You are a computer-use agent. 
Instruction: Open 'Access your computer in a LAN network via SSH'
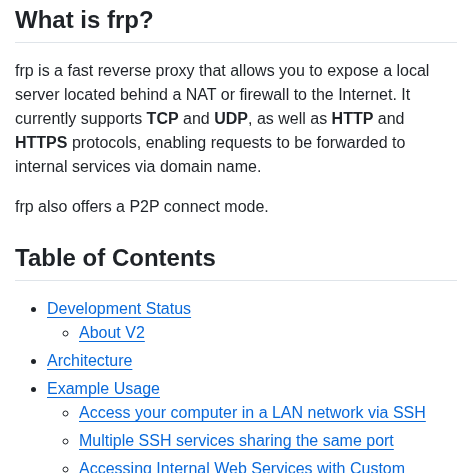click(x=252, y=412)
